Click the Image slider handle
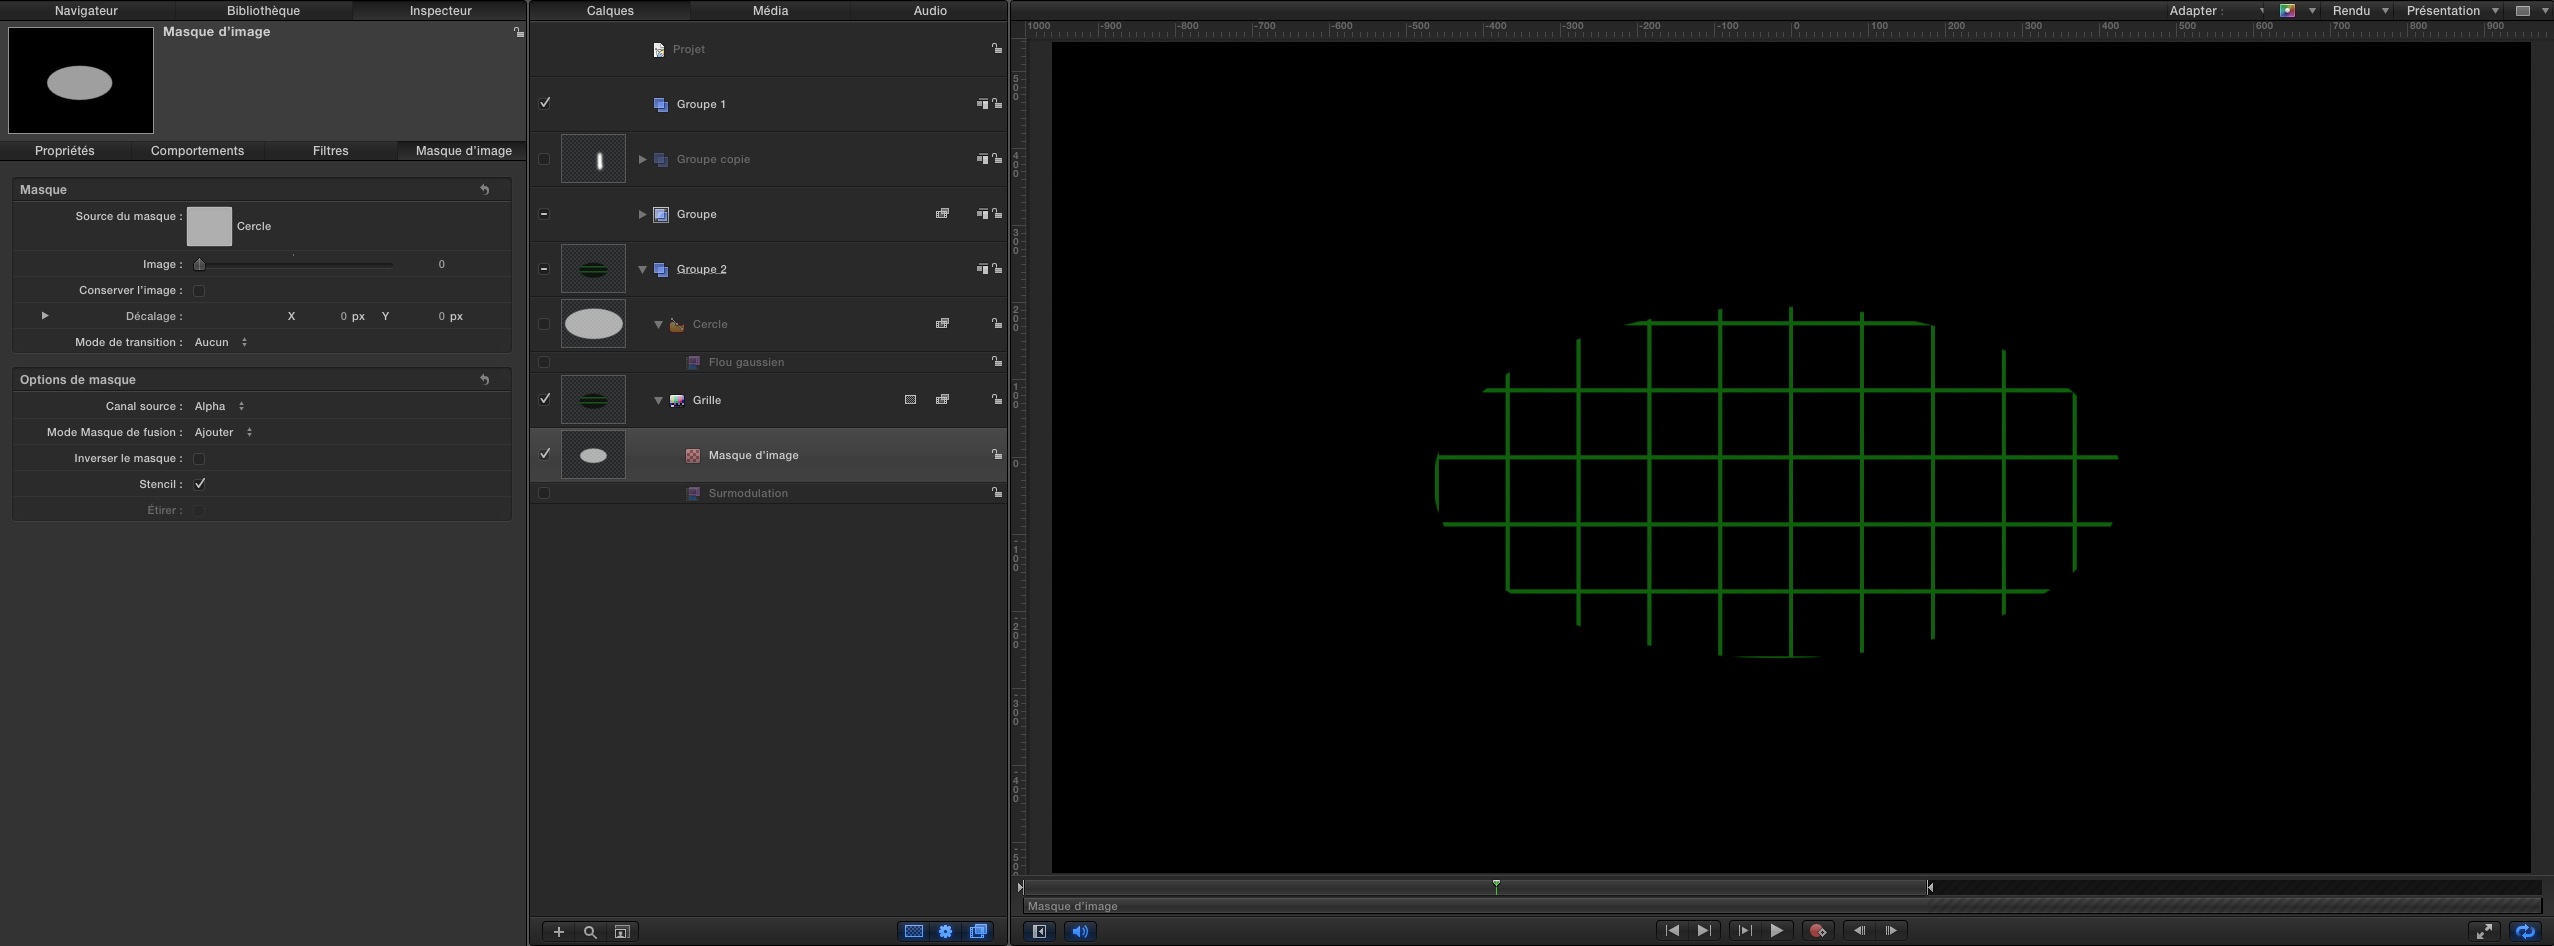Image resolution: width=2554 pixels, height=946 pixels. pos(199,265)
